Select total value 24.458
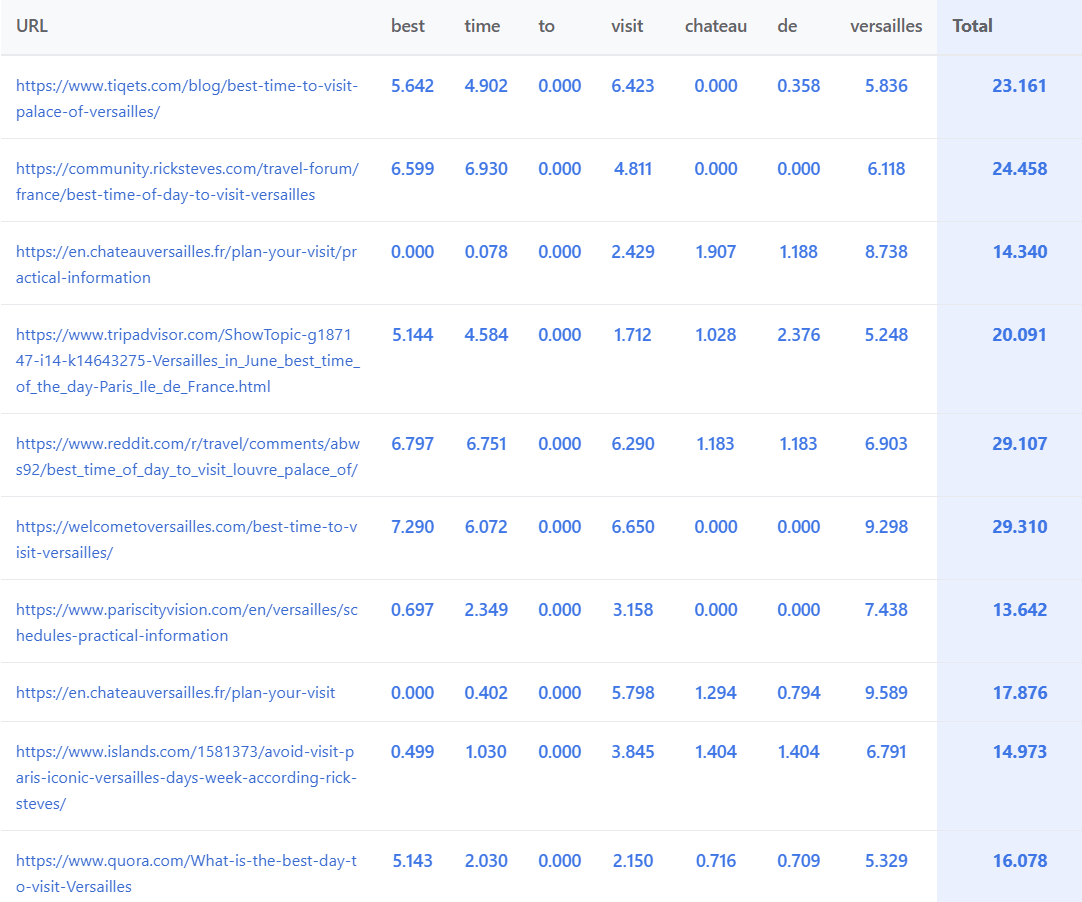Screen dimensions: 1082x902 [x=1019, y=168]
